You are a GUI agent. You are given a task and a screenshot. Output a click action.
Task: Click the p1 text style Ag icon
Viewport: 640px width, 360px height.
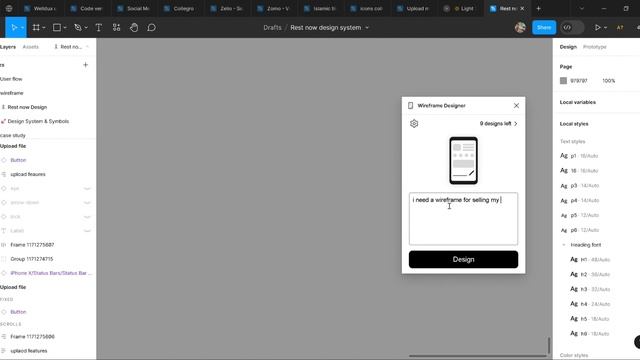pos(564,156)
